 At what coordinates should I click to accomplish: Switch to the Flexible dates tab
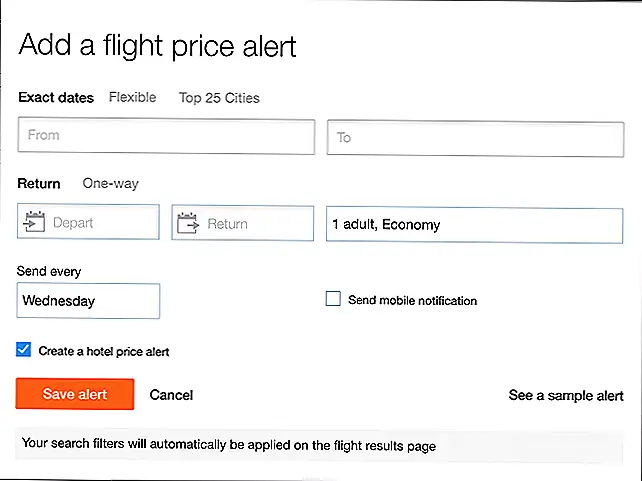pos(132,97)
